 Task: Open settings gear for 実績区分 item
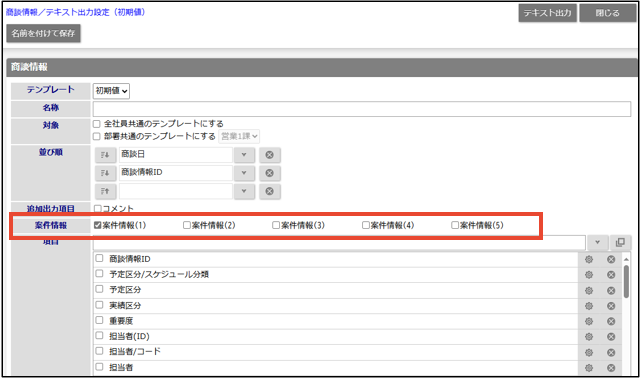coord(589,306)
